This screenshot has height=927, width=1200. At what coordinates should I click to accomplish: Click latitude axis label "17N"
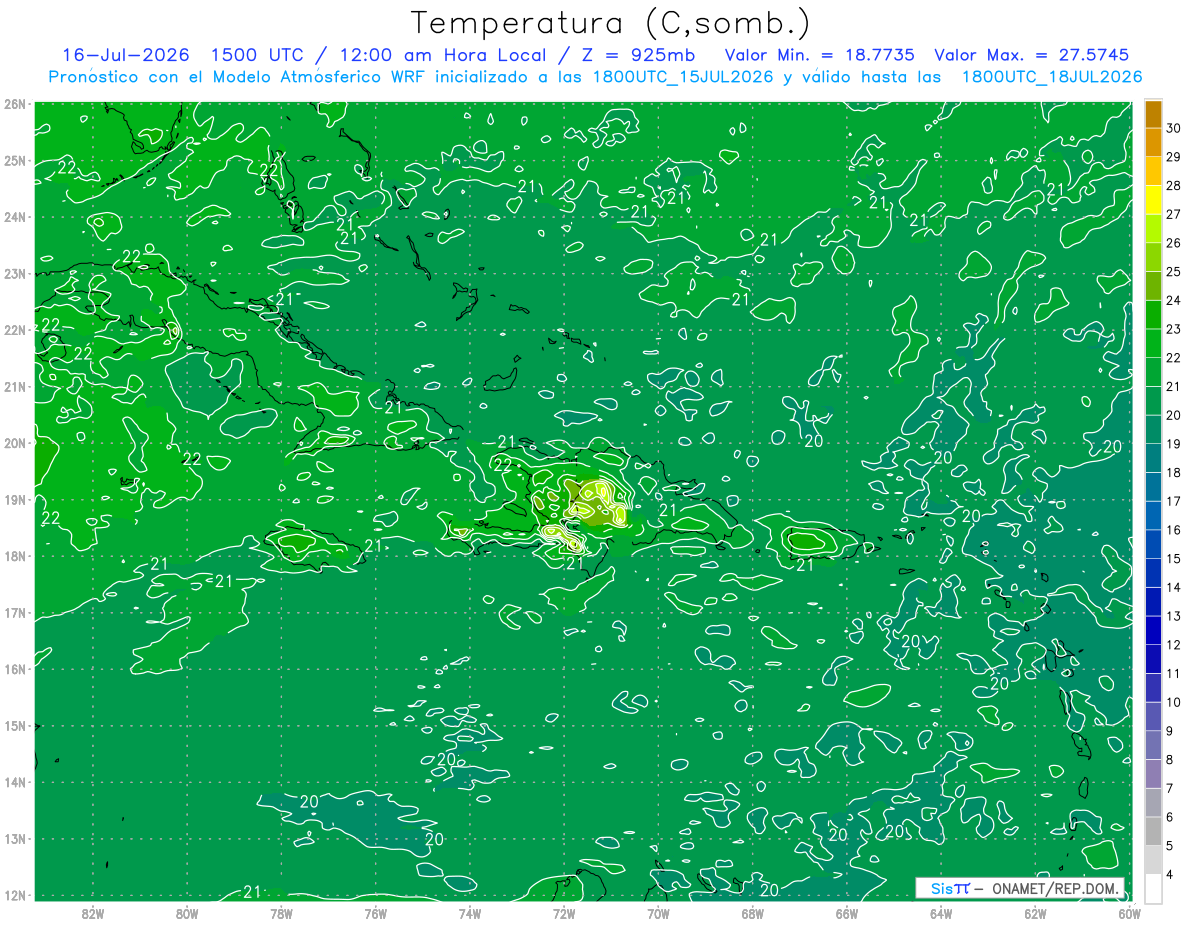pyautogui.click(x=14, y=612)
